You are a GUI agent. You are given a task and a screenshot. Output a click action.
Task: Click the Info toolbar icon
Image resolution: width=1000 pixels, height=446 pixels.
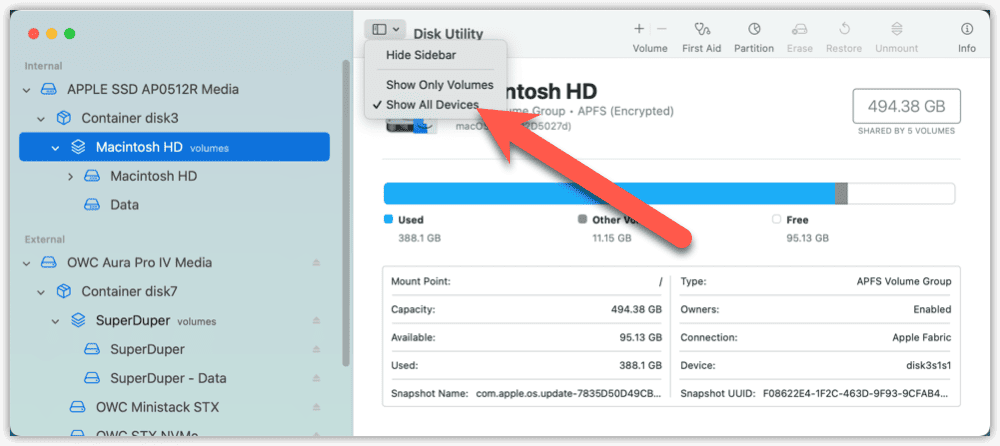tap(966, 30)
